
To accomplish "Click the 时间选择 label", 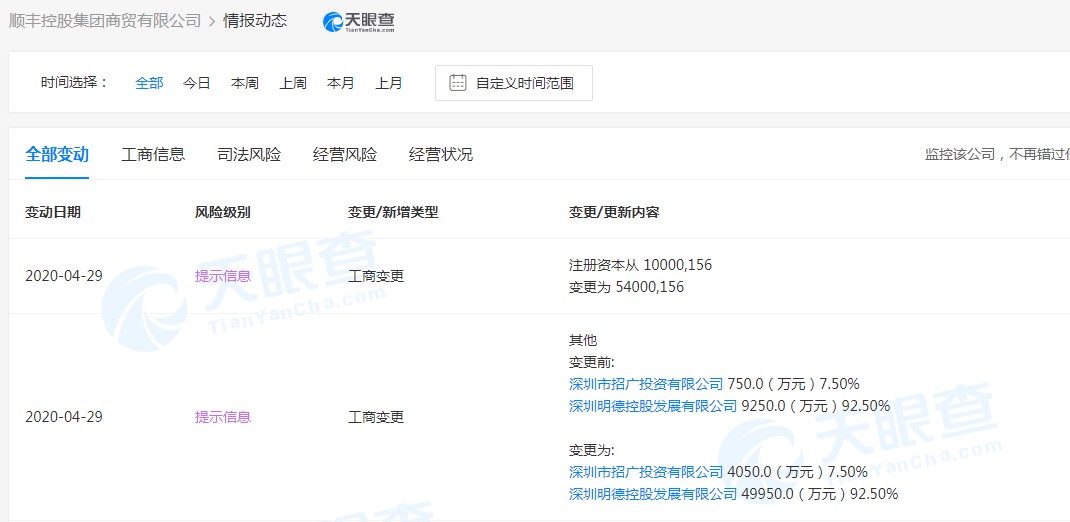I will click(x=74, y=83).
